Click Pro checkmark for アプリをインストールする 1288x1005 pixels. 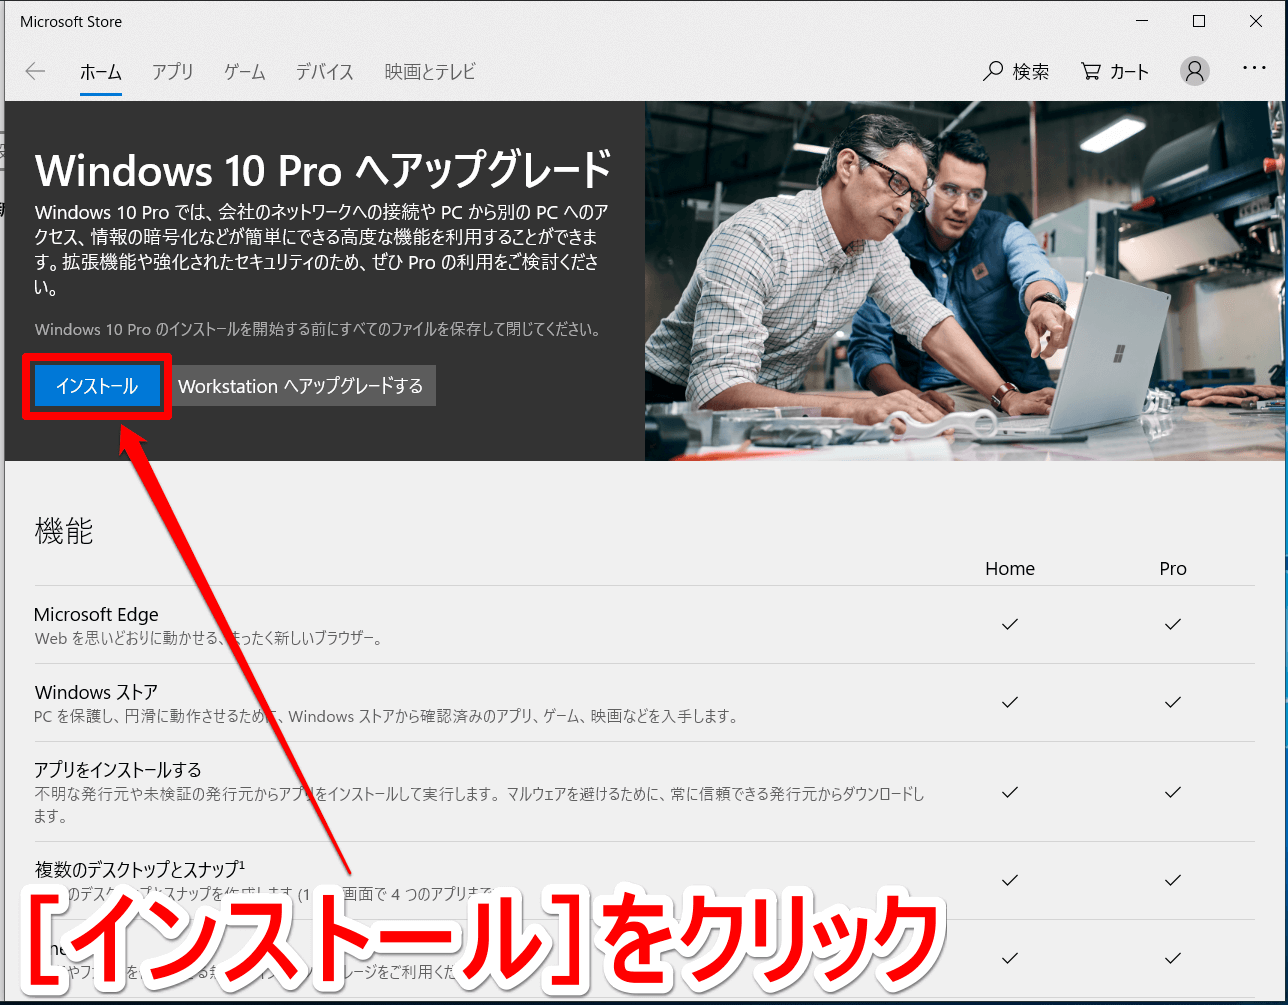click(x=1173, y=792)
